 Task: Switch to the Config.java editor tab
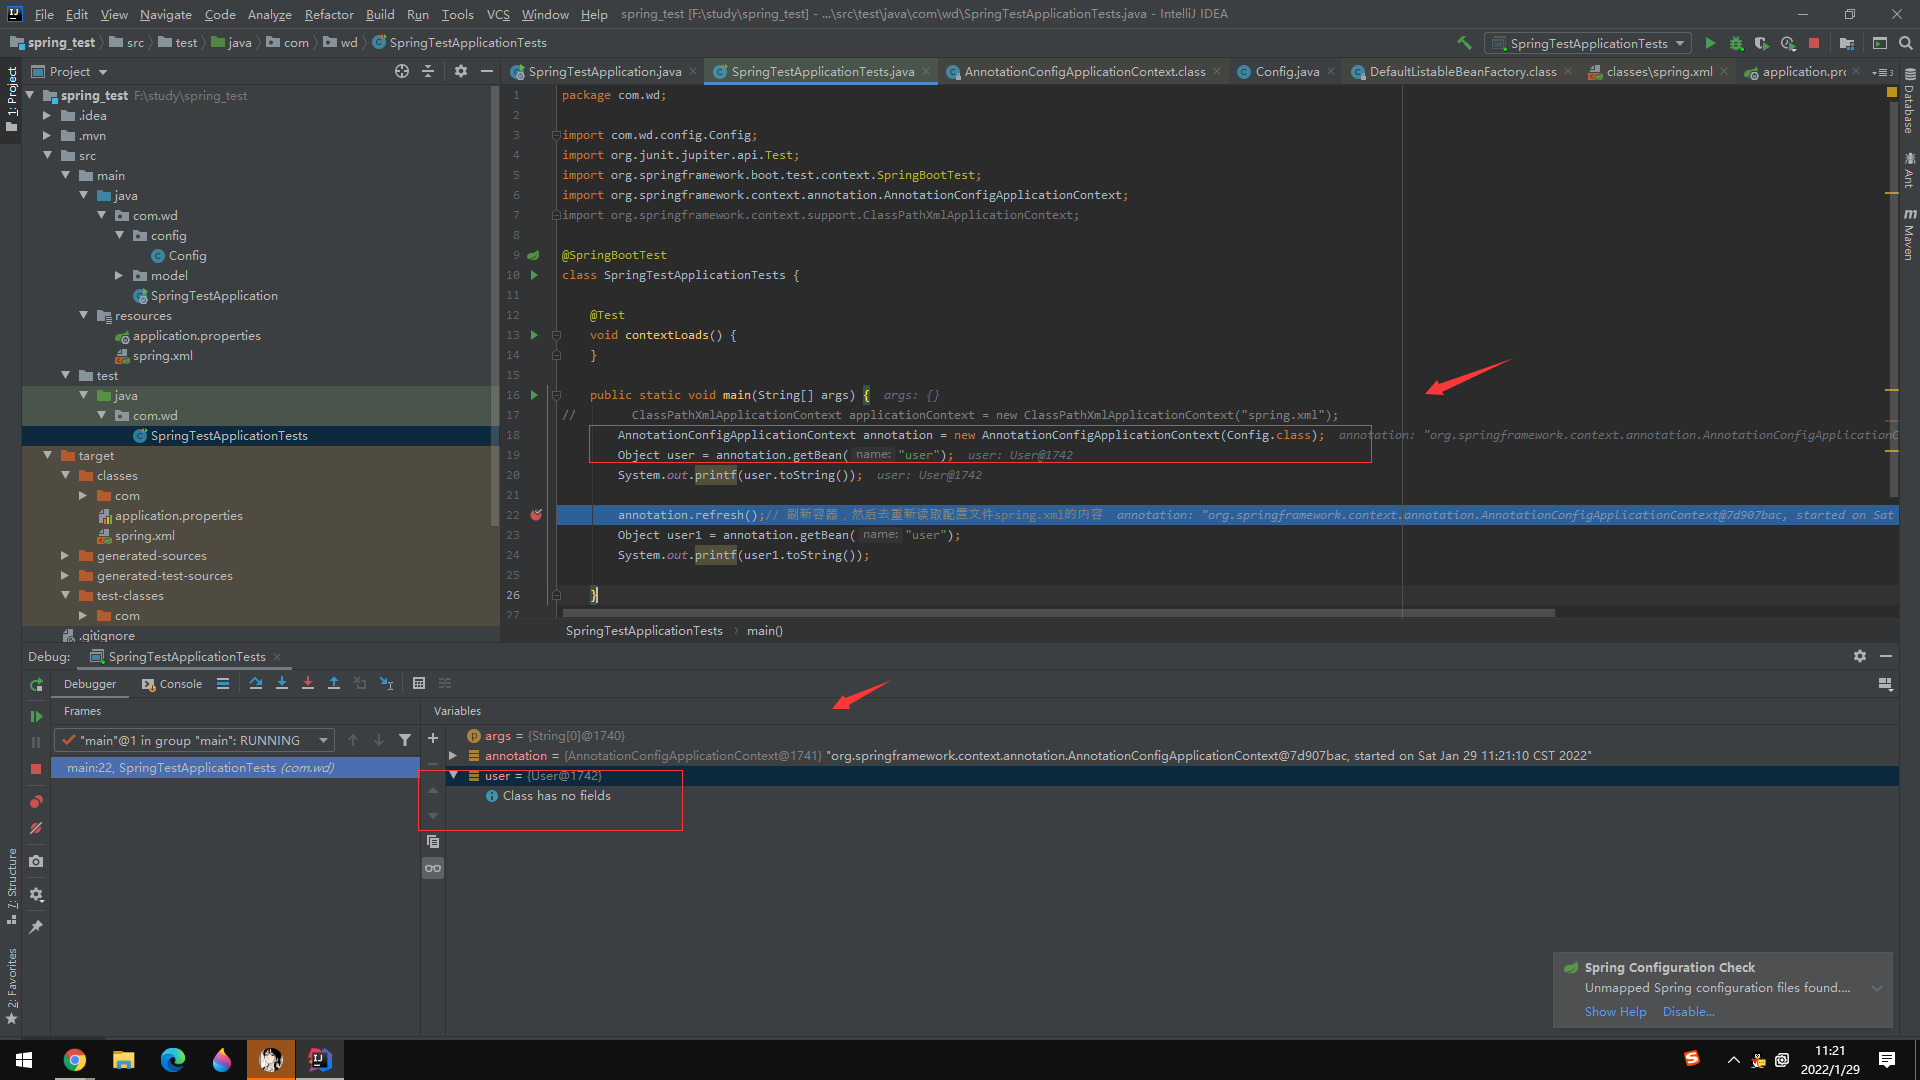point(1286,72)
